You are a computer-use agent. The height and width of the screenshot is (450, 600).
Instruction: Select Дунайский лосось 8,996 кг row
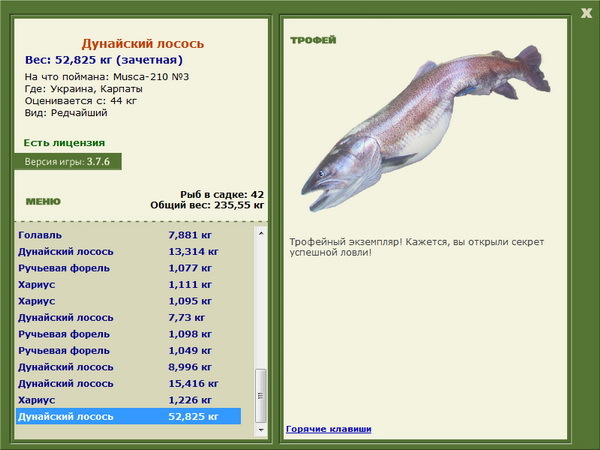129,367
